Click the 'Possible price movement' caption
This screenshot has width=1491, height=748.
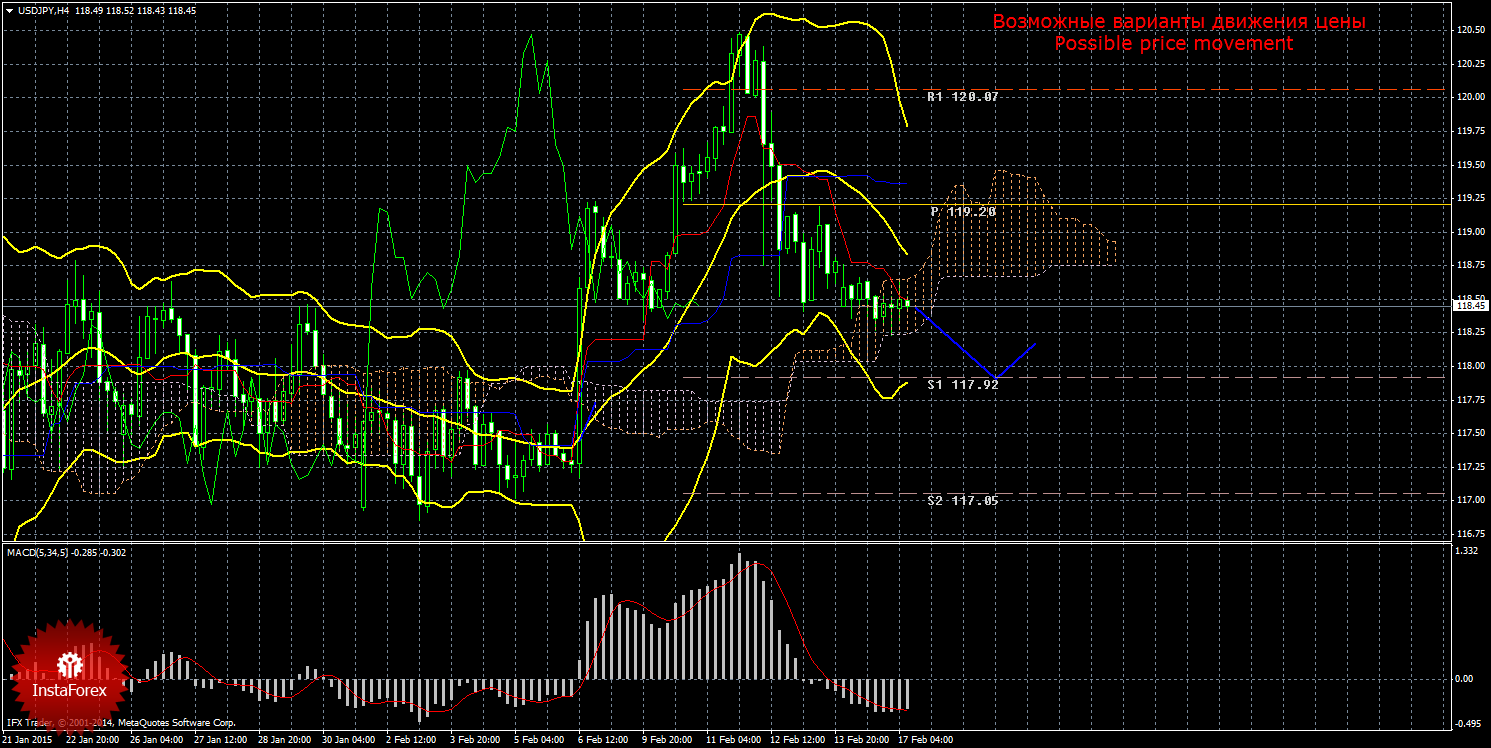(x=1174, y=44)
